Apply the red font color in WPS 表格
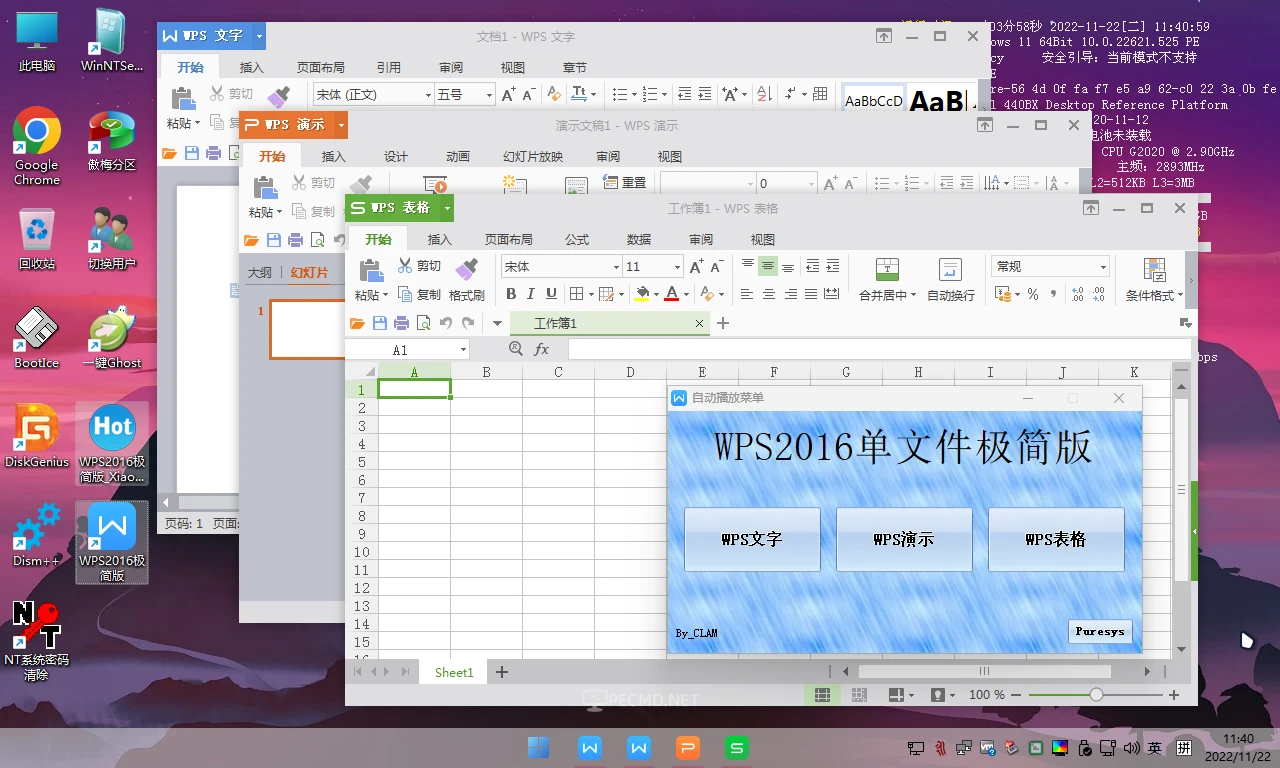This screenshot has height=768, width=1280. (671, 294)
